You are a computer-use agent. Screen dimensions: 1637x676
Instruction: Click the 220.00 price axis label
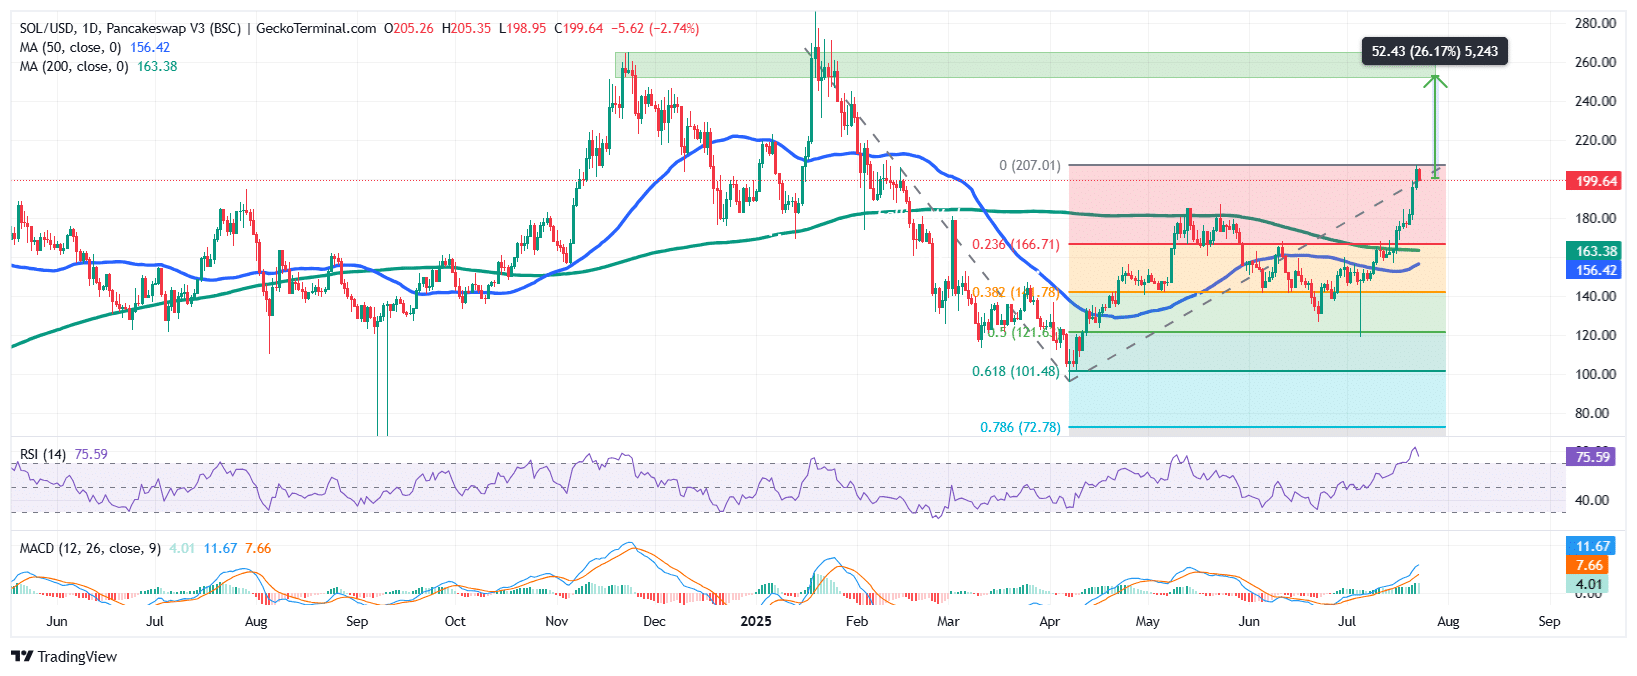pyautogui.click(x=1596, y=140)
